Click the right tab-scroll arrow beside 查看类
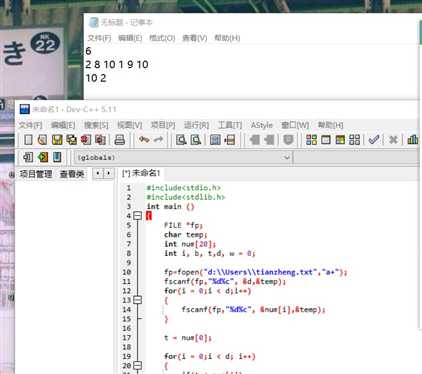The height and width of the screenshot is (374, 422). point(108,173)
